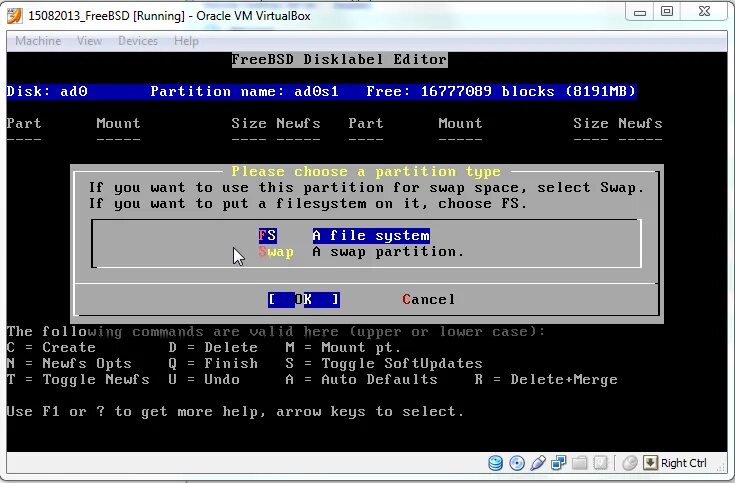Click the 'U = Undo' command text
This screenshot has width=735, height=483.
click(x=204, y=379)
